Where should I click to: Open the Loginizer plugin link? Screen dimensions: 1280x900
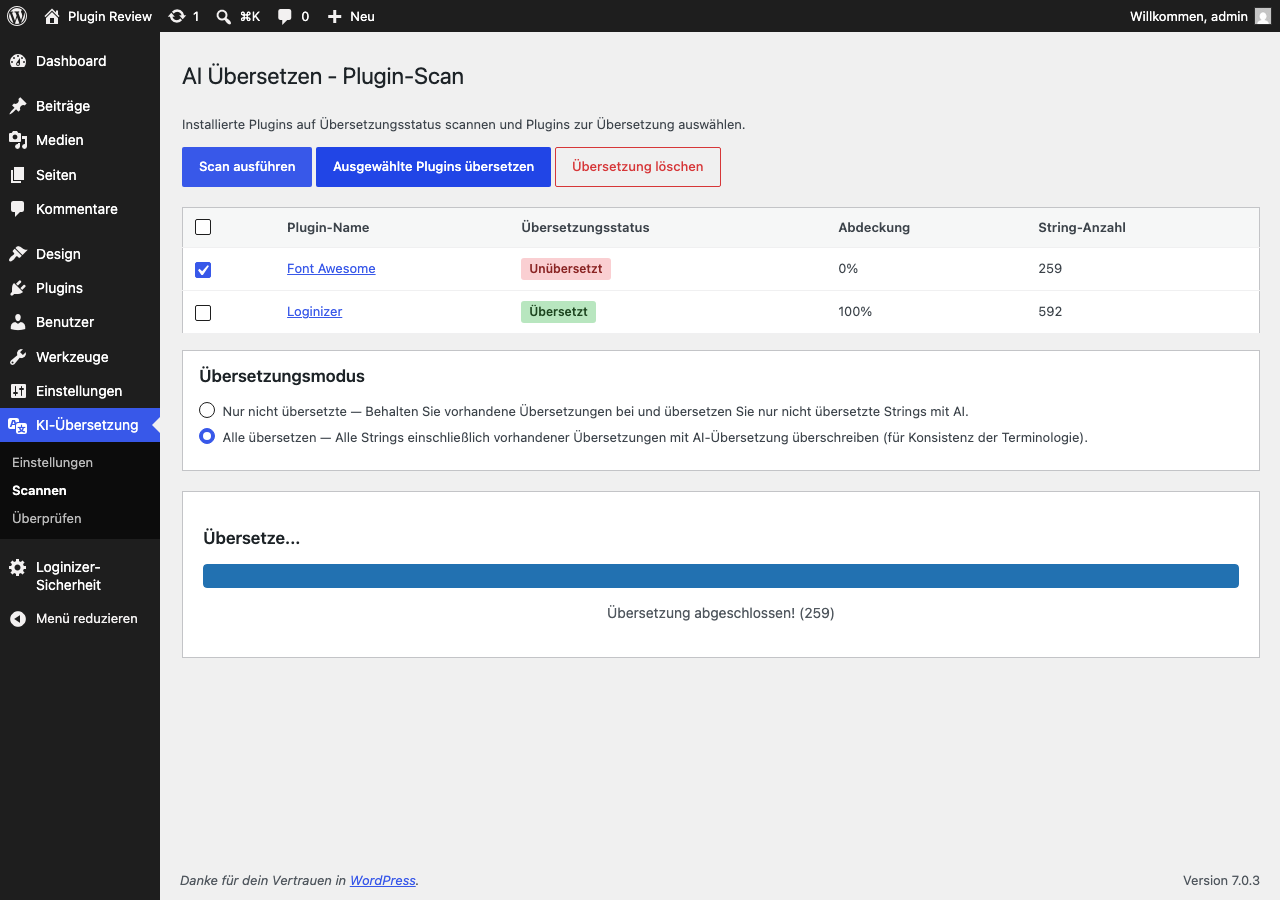click(314, 311)
